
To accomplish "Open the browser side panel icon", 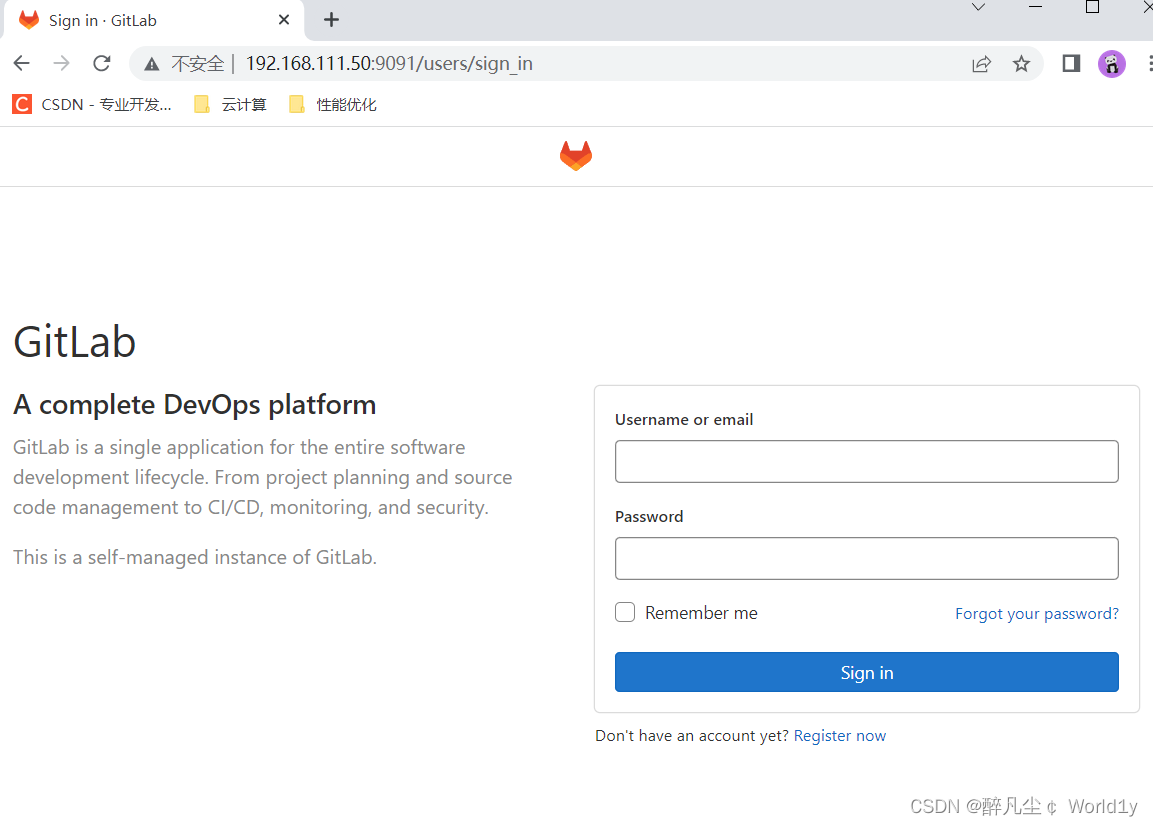I will click(1071, 63).
